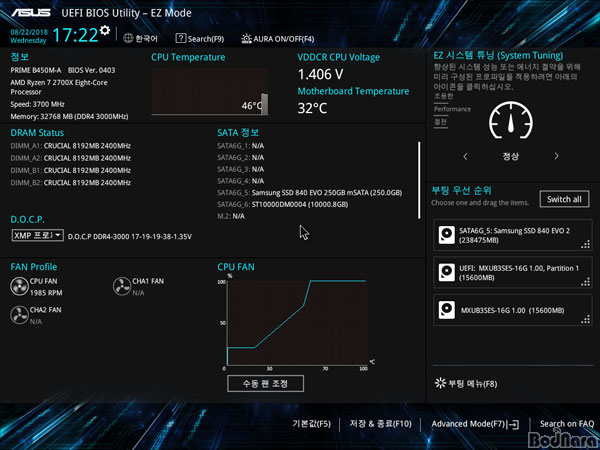Click Memory: 32768 MB info line
Viewport: 600px width, 450px height.
coord(69,116)
